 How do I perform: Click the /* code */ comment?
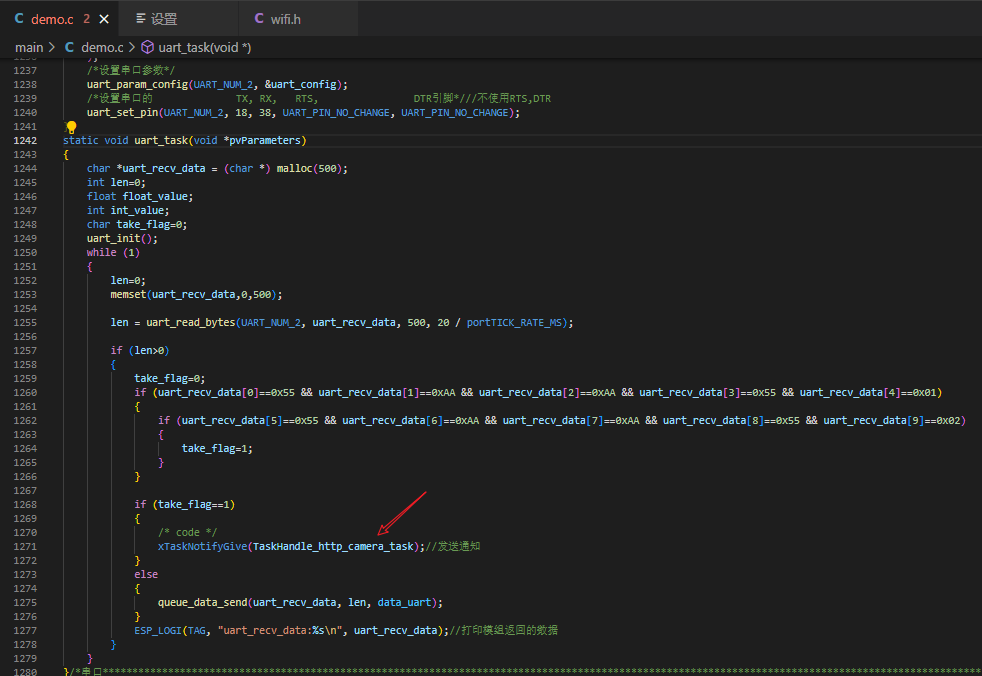click(x=187, y=533)
